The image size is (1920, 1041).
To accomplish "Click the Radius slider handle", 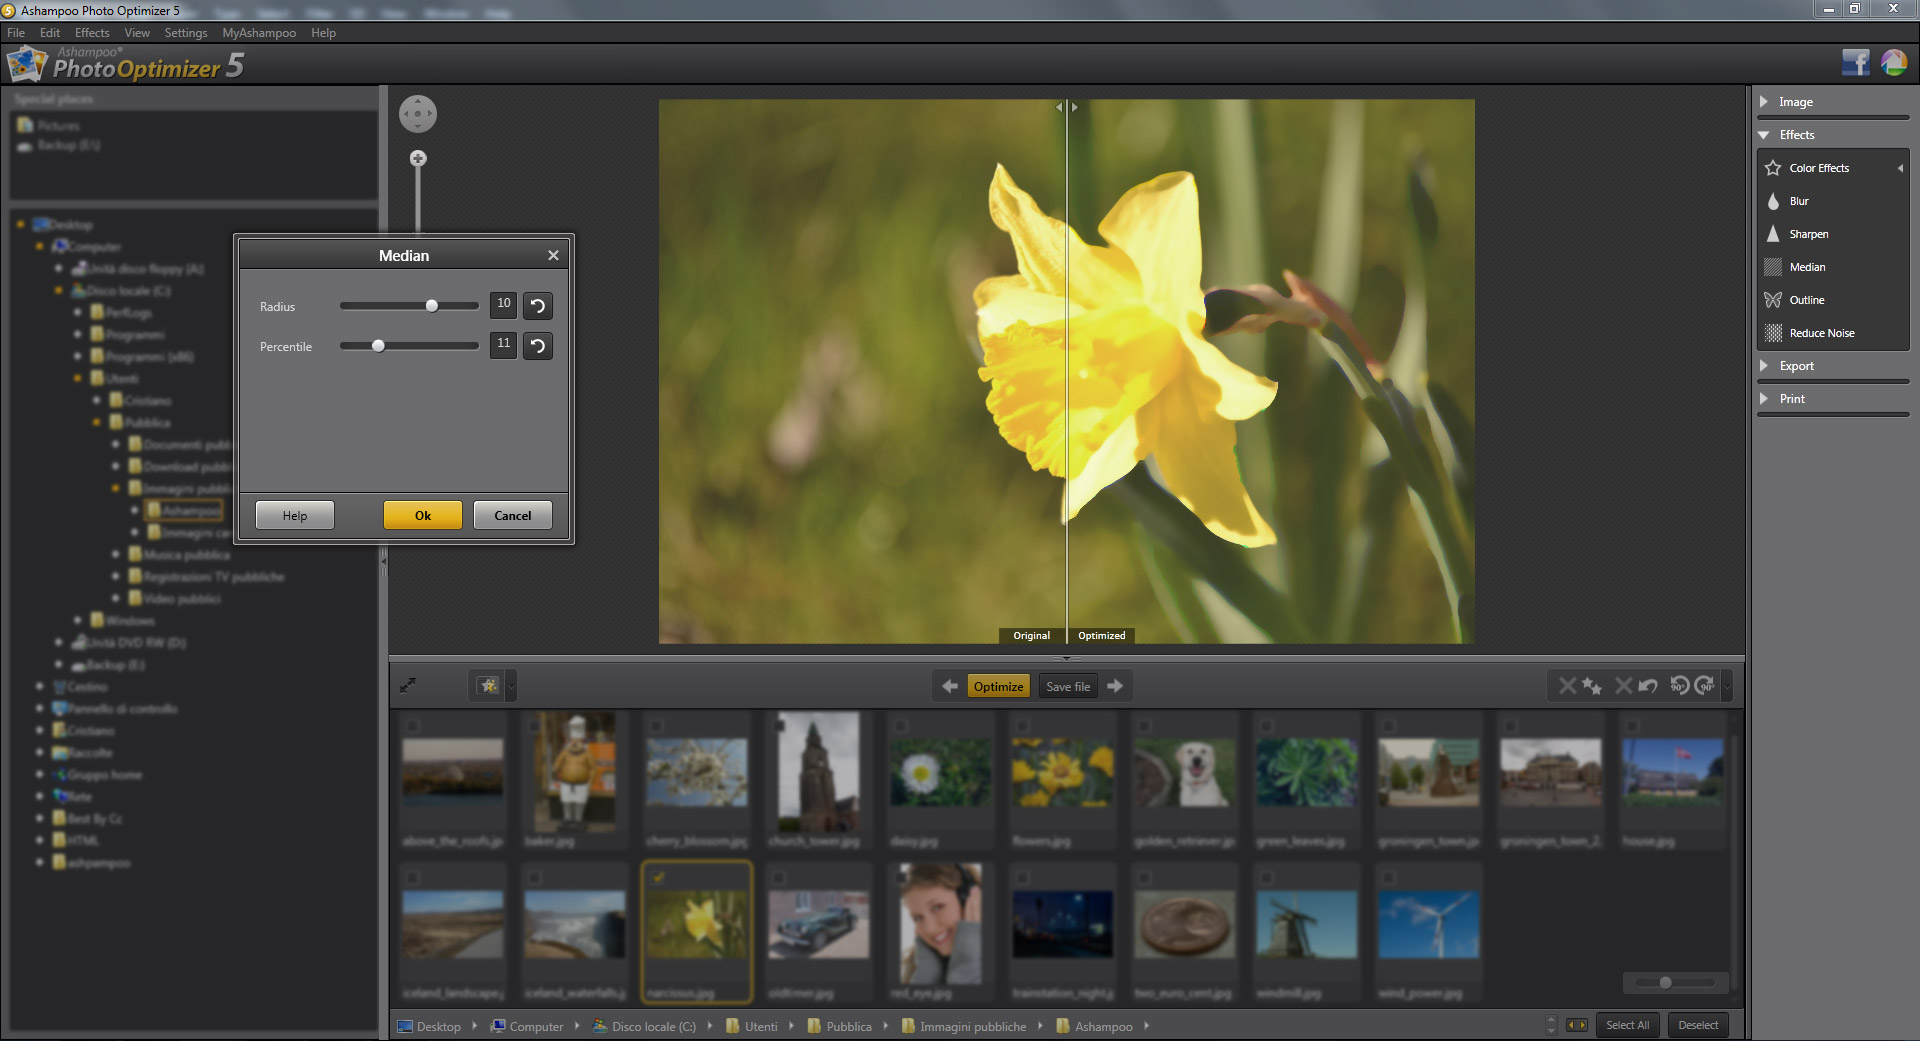I will [432, 306].
